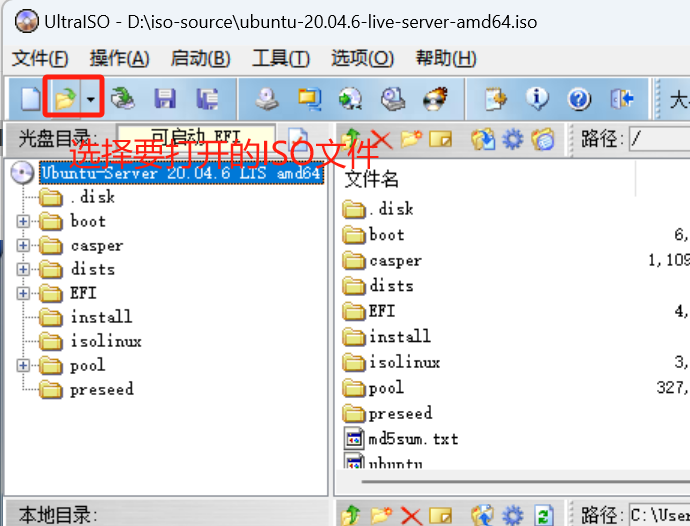Expand the dists folder in the tree
Image resolution: width=690 pixels, height=526 pixels.
23,269
